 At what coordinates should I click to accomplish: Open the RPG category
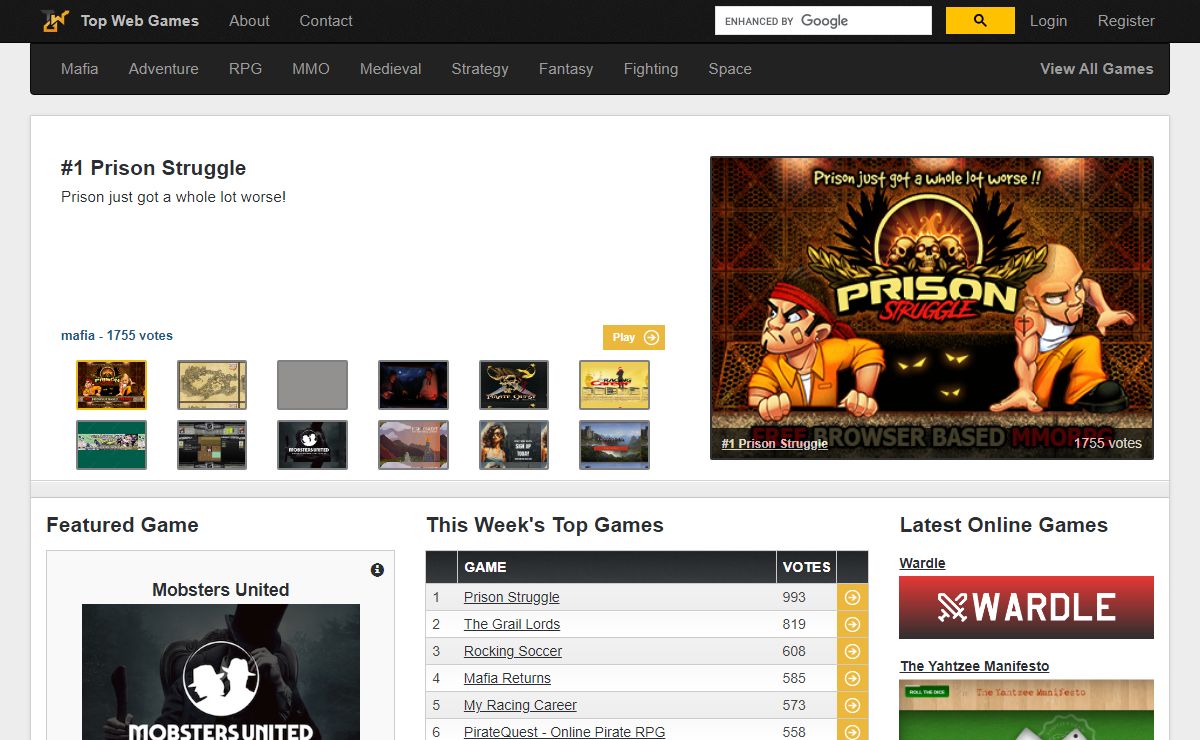pos(245,69)
